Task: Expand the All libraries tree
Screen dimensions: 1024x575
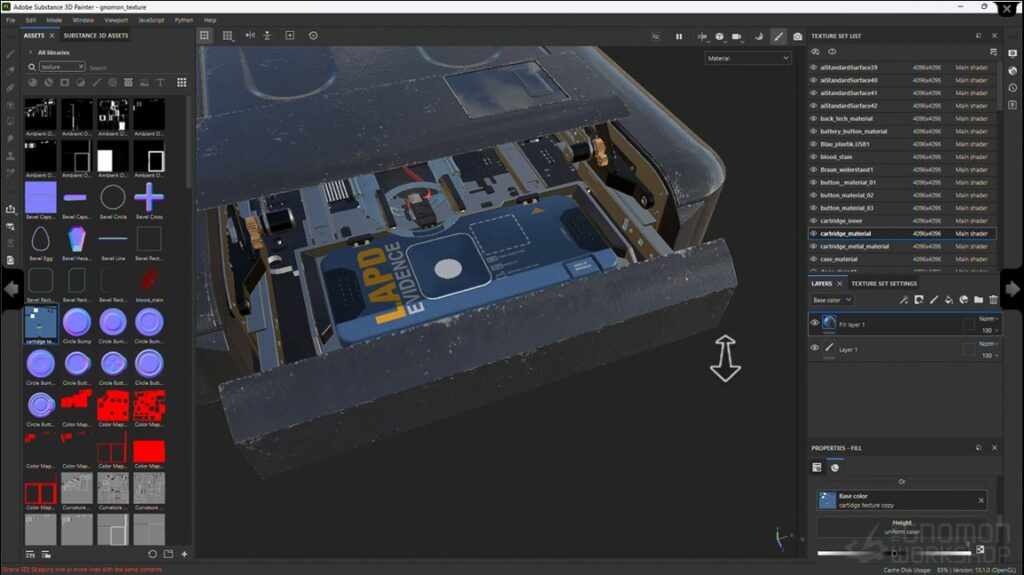Action: click(x=30, y=52)
